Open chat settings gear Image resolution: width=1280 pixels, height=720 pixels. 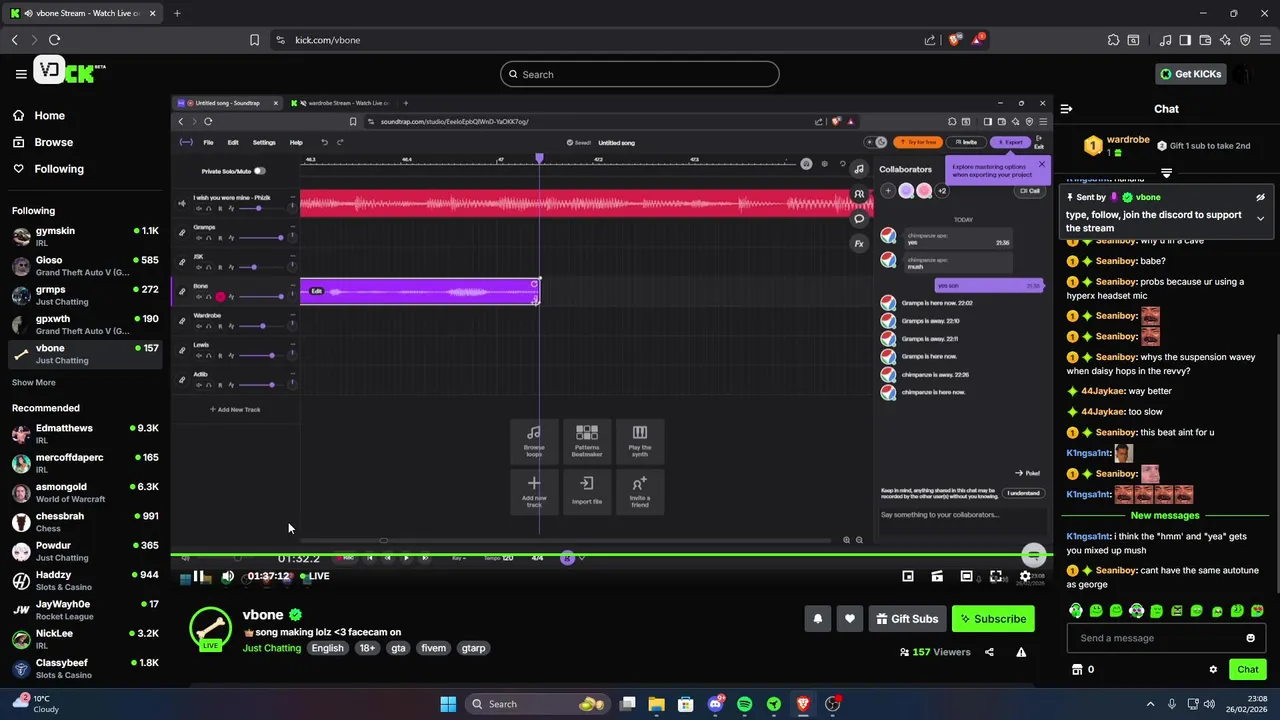click(x=1213, y=670)
